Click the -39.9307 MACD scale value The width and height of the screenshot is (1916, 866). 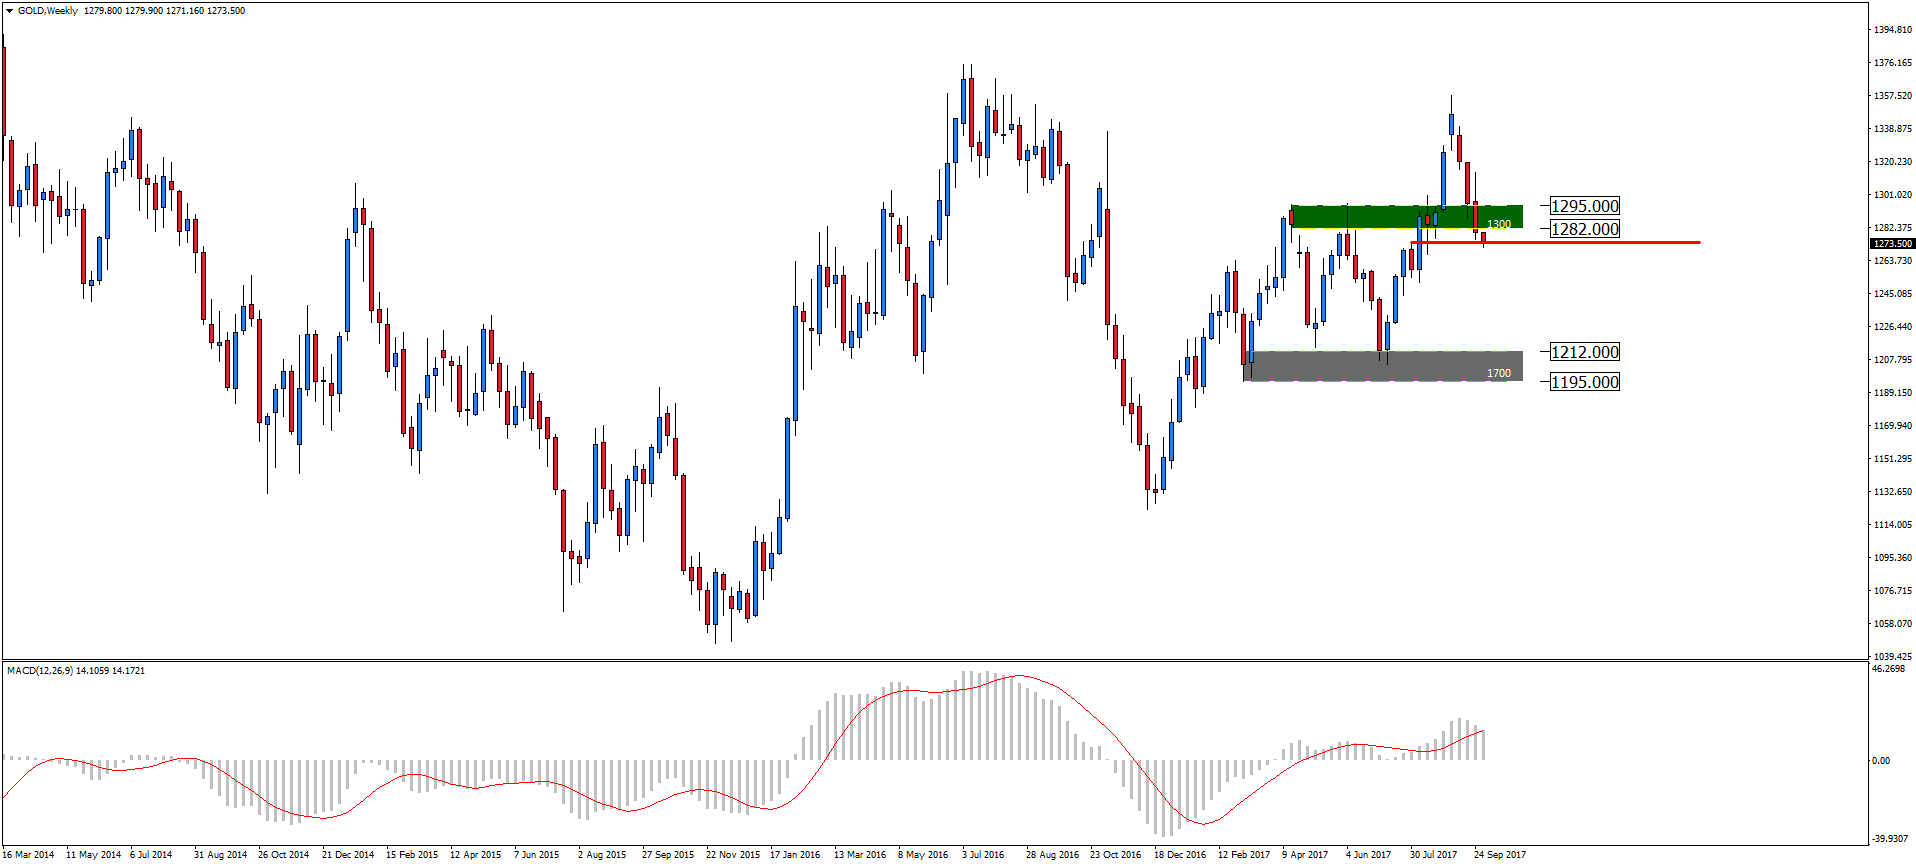point(1890,839)
